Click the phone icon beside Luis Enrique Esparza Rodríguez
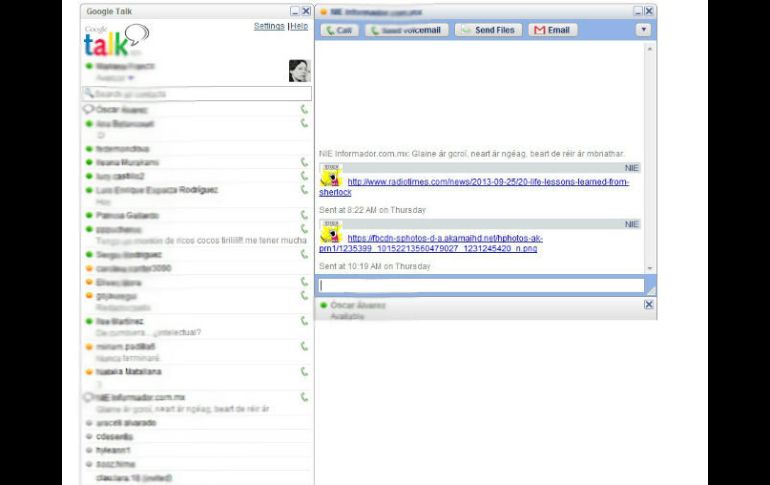Image resolution: width=770 pixels, height=485 pixels. pyautogui.click(x=304, y=189)
